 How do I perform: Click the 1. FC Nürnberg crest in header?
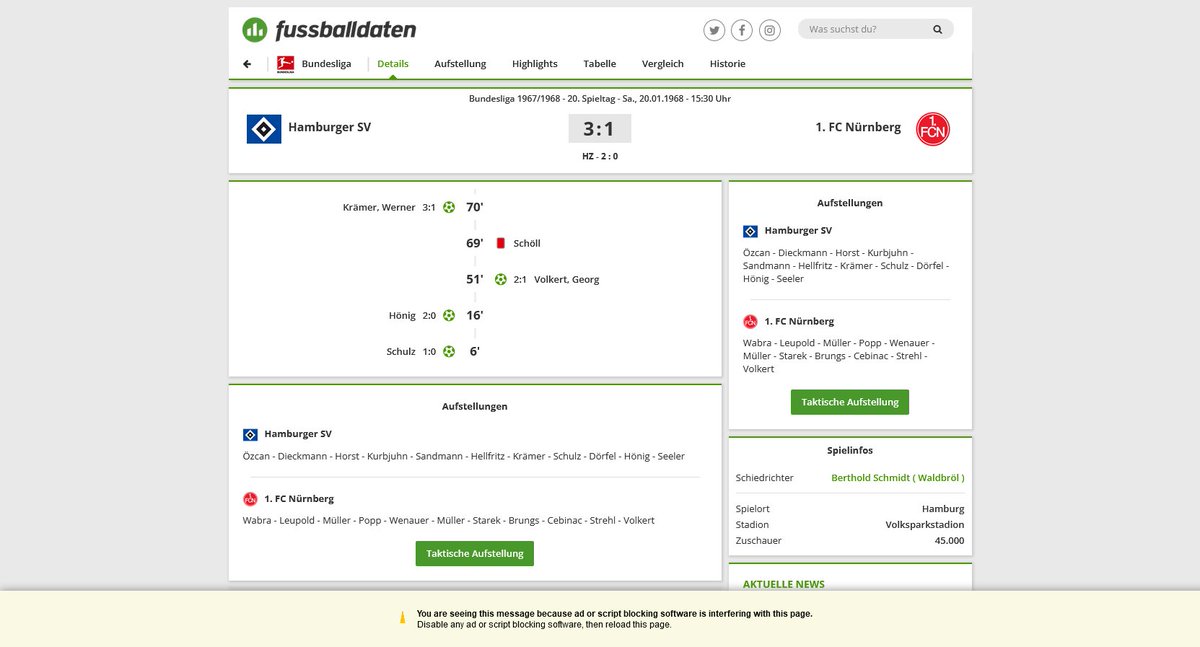(x=933, y=129)
